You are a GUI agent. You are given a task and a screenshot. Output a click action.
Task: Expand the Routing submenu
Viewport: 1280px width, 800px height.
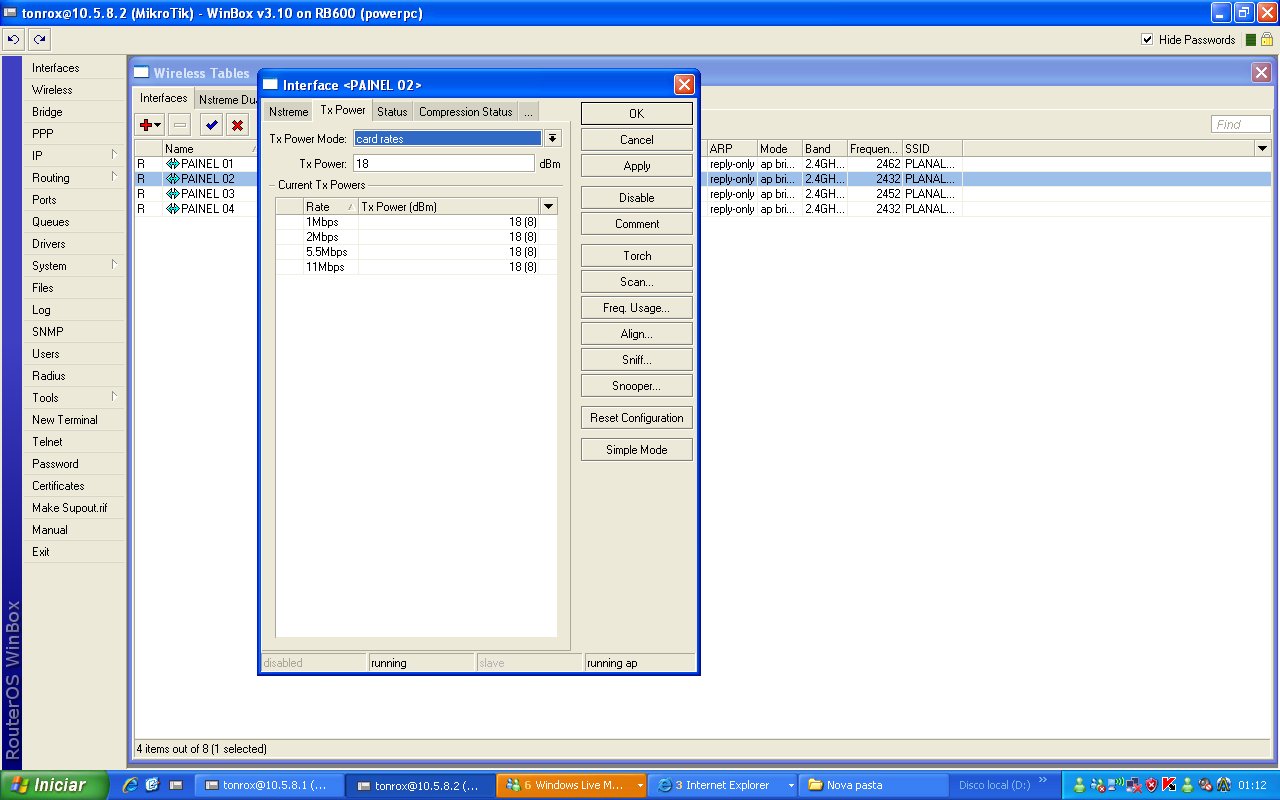coord(114,177)
